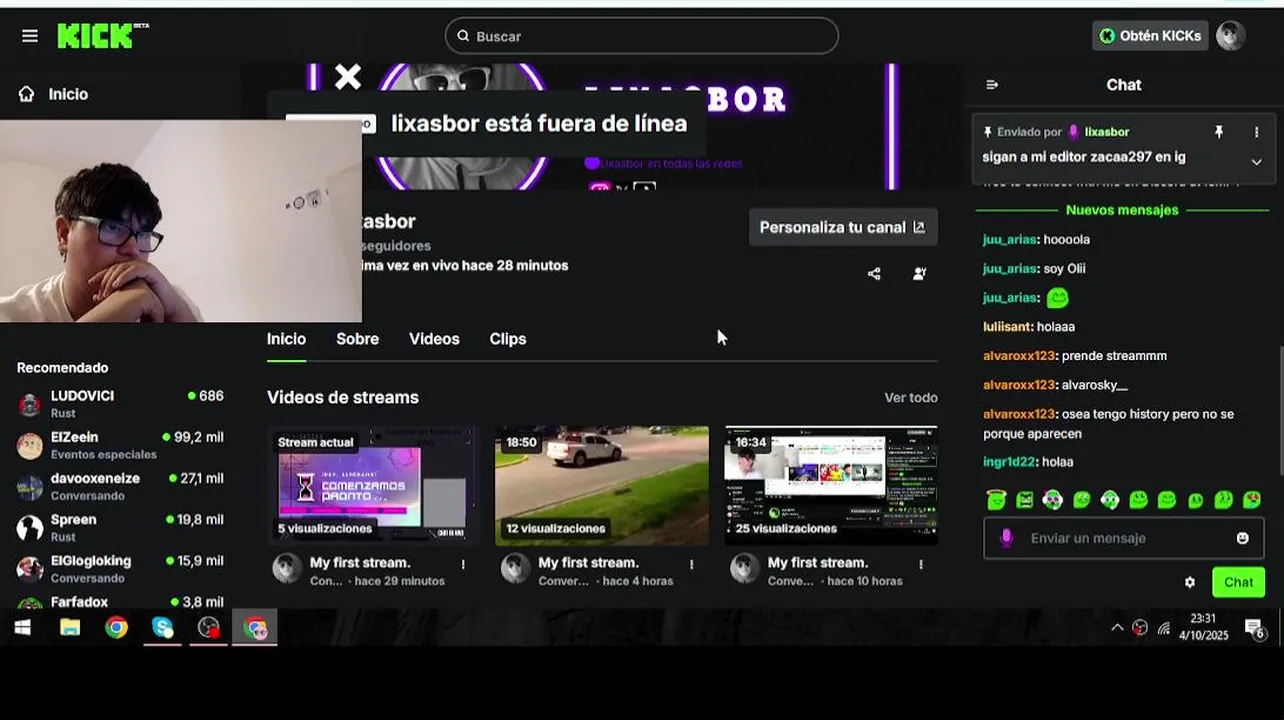This screenshot has width=1284, height=720.
Task: Open LUDOVICI recommended channel
Action: click(120, 404)
